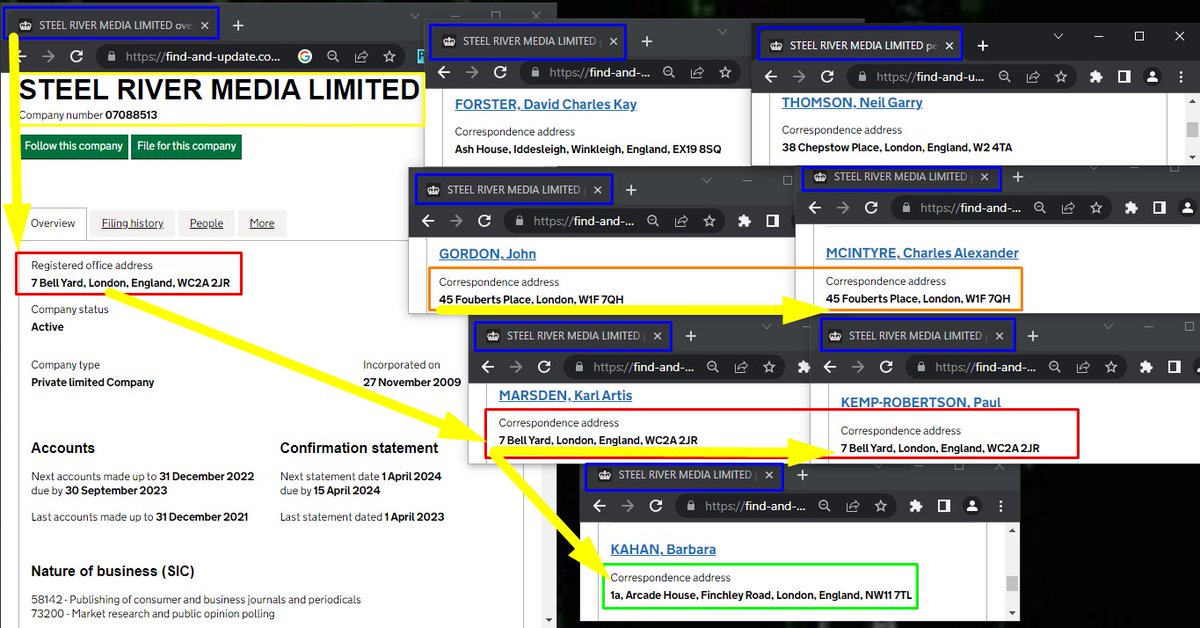Open KAHAN, Barbara officer link
Viewport: 1200px width, 628px height.
pyautogui.click(x=663, y=549)
